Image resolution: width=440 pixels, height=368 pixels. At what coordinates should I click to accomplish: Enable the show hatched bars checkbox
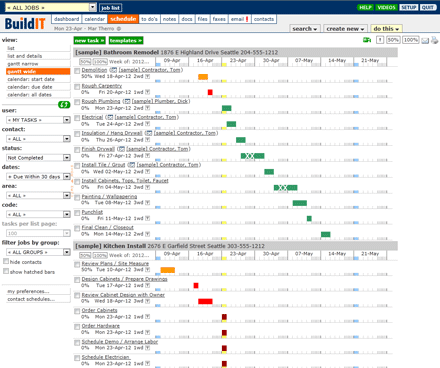(x=6, y=271)
